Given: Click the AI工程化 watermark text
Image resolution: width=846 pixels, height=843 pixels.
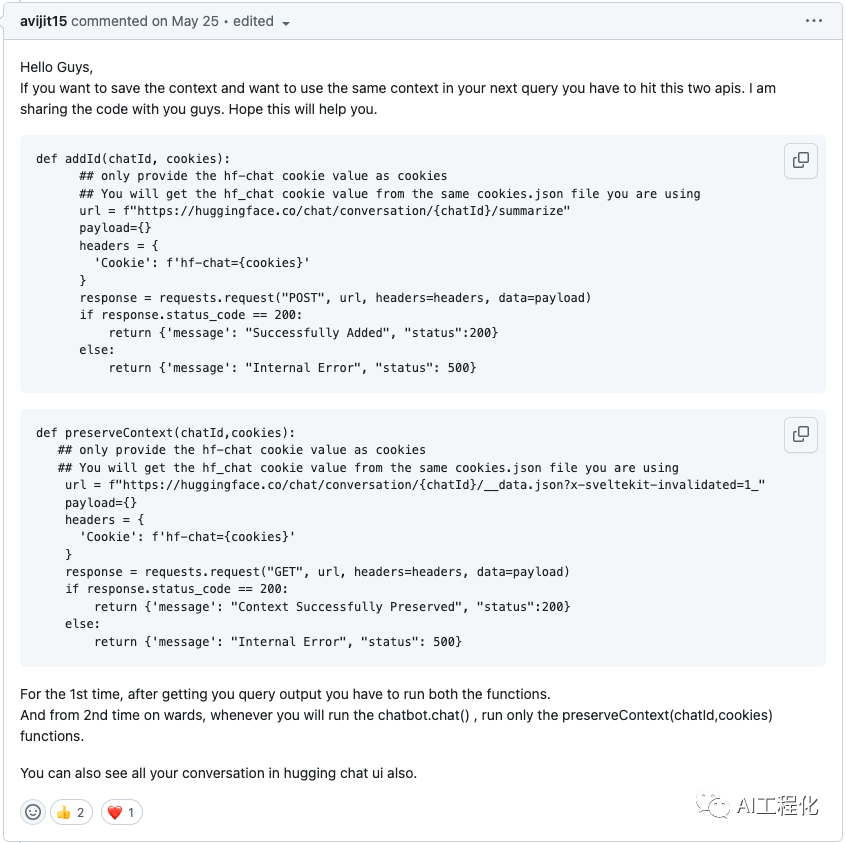Looking at the screenshot, I should [777, 805].
